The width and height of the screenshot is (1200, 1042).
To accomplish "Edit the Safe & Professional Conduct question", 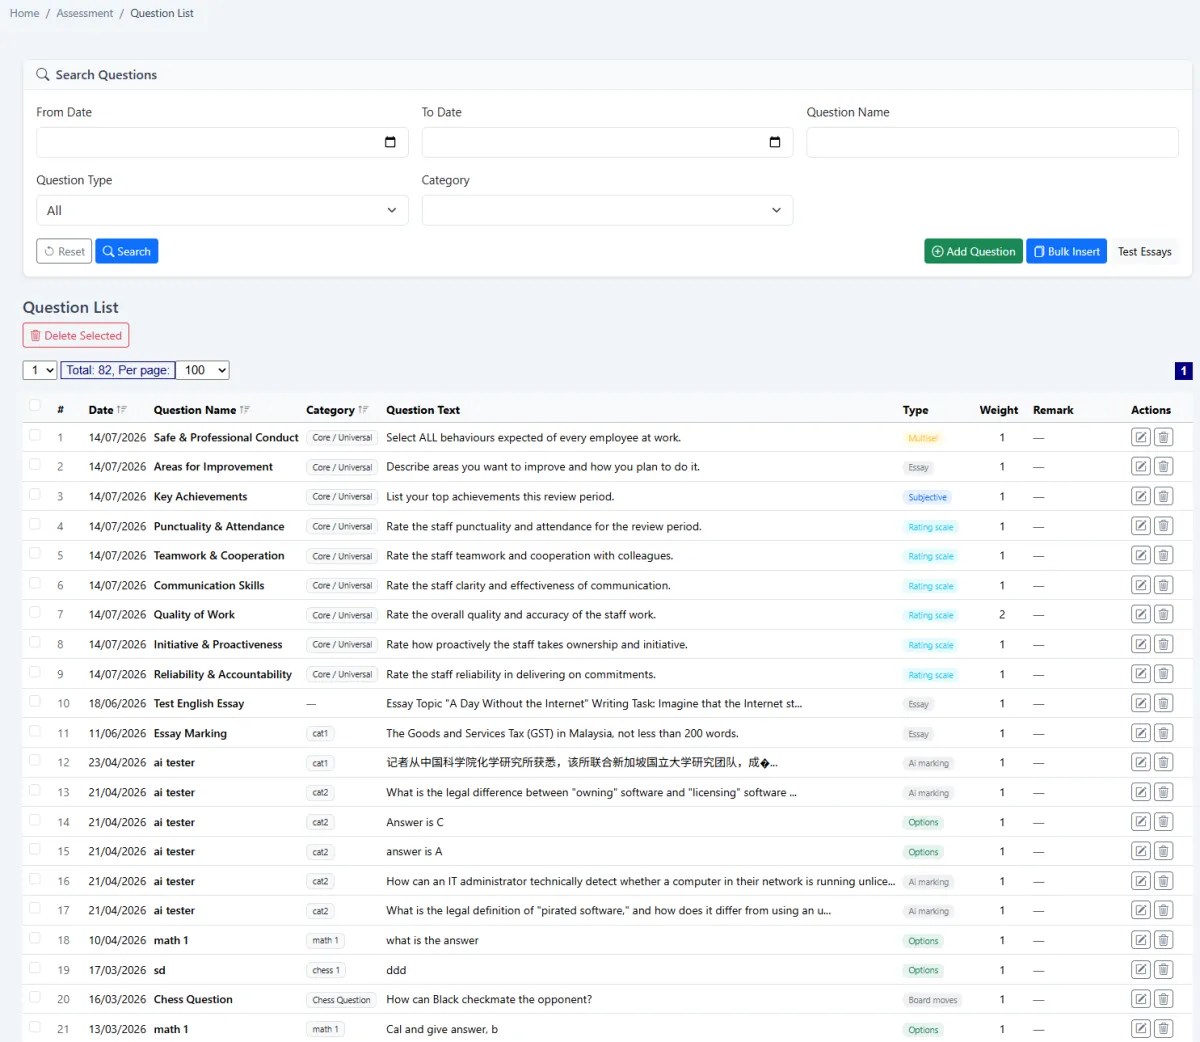I will click(x=1141, y=437).
